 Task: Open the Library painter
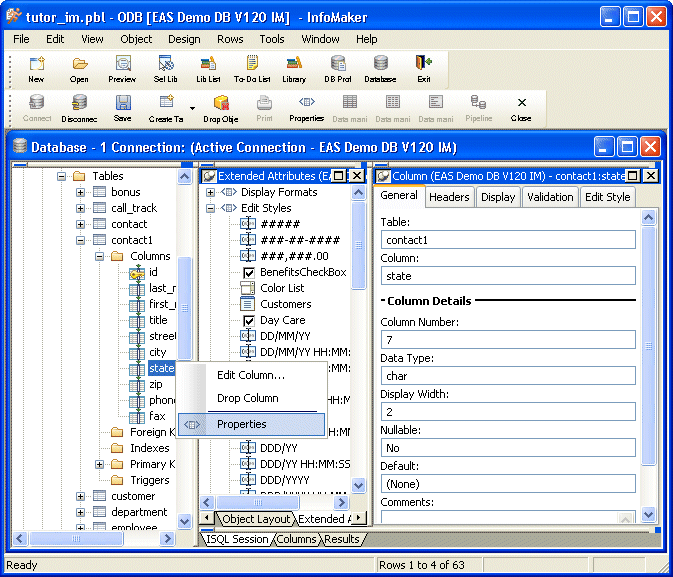(x=294, y=69)
